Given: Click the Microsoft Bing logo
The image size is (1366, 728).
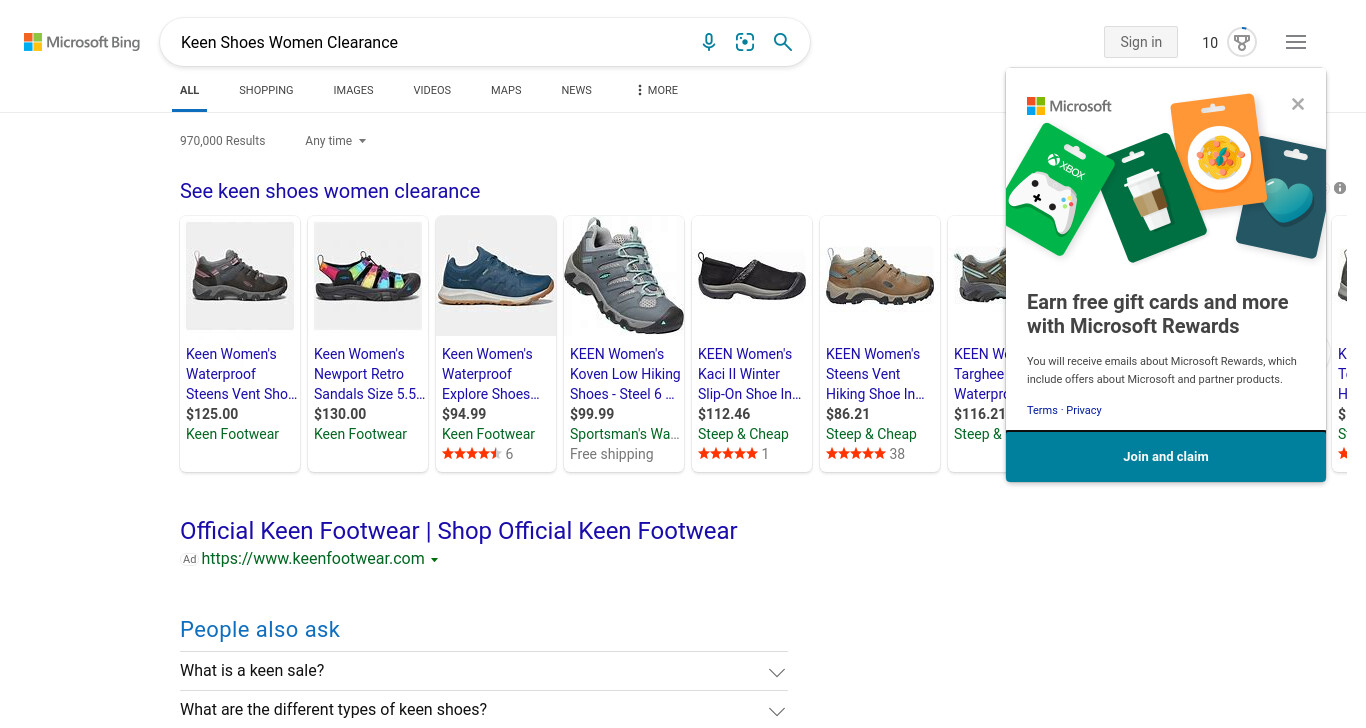Looking at the screenshot, I should click(x=82, y=42).
